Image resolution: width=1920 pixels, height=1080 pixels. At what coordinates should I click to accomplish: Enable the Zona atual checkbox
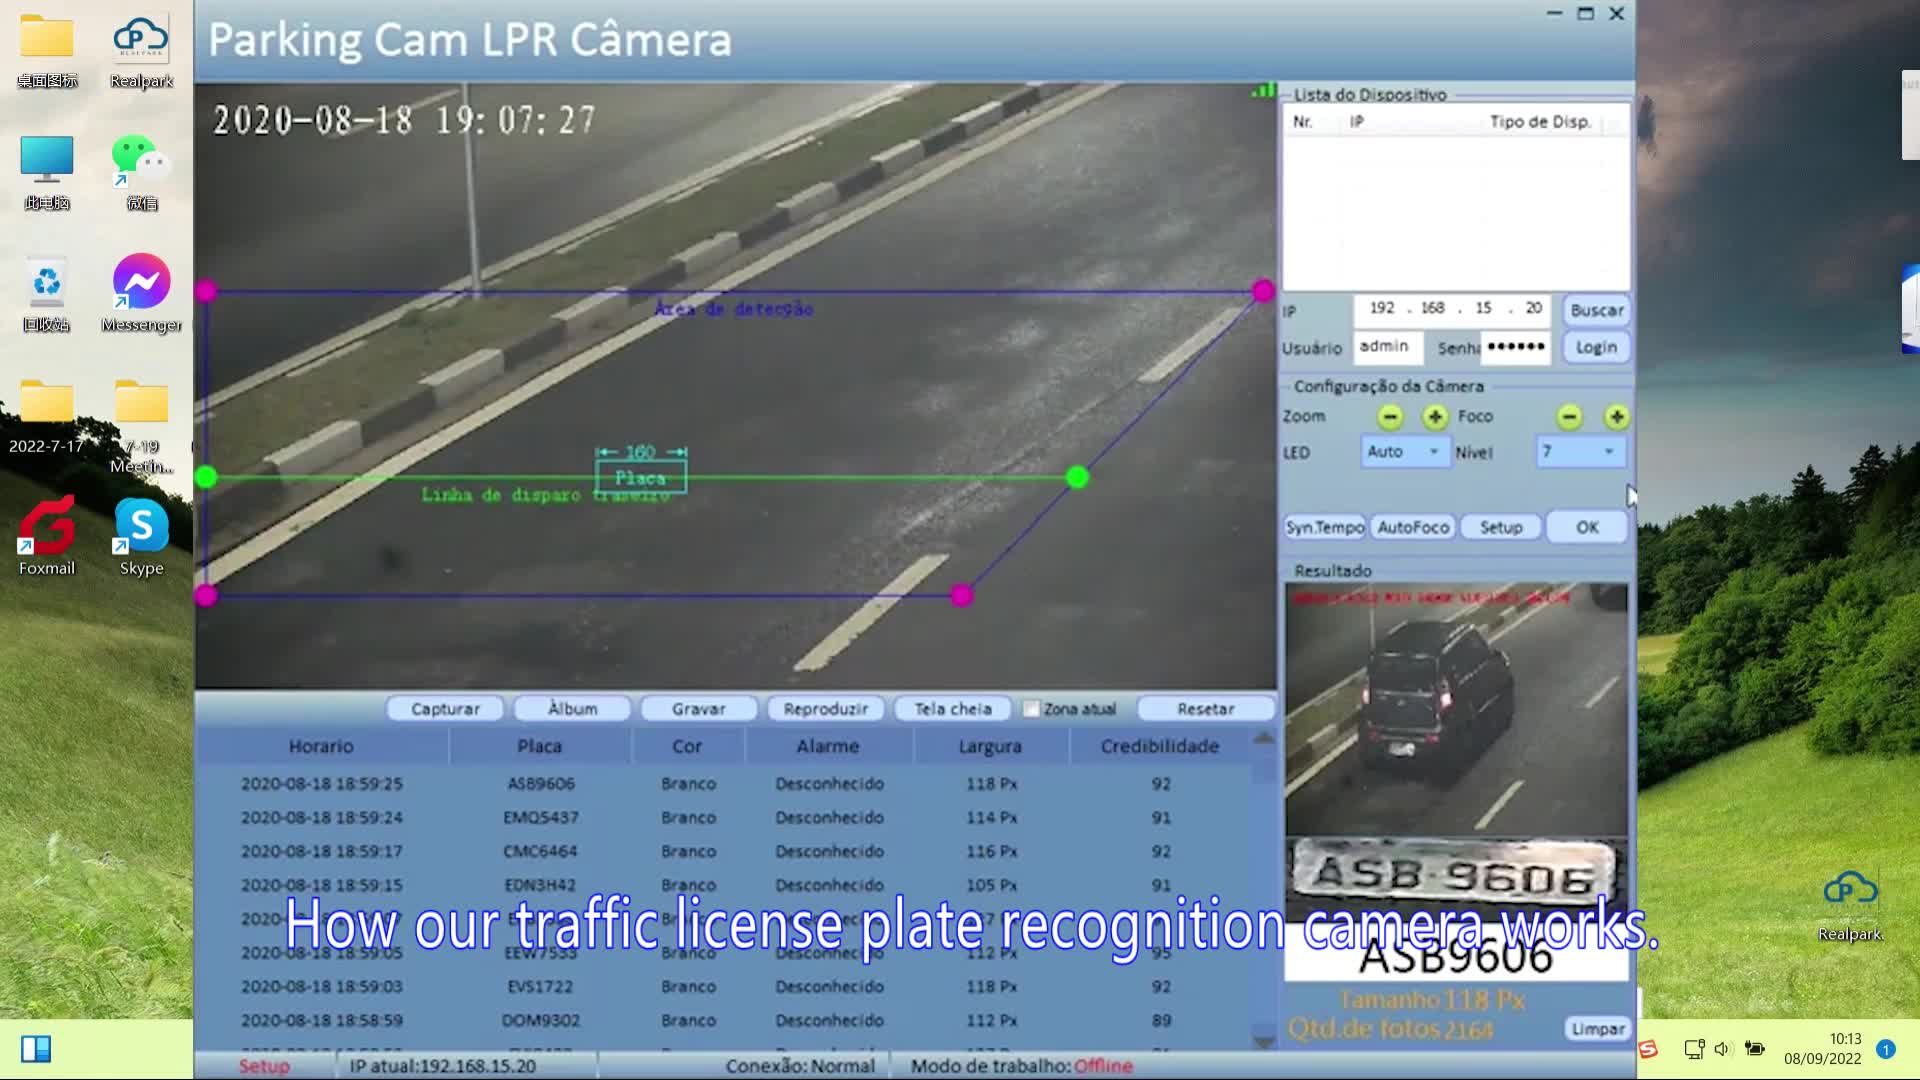tap(1031, 708)
